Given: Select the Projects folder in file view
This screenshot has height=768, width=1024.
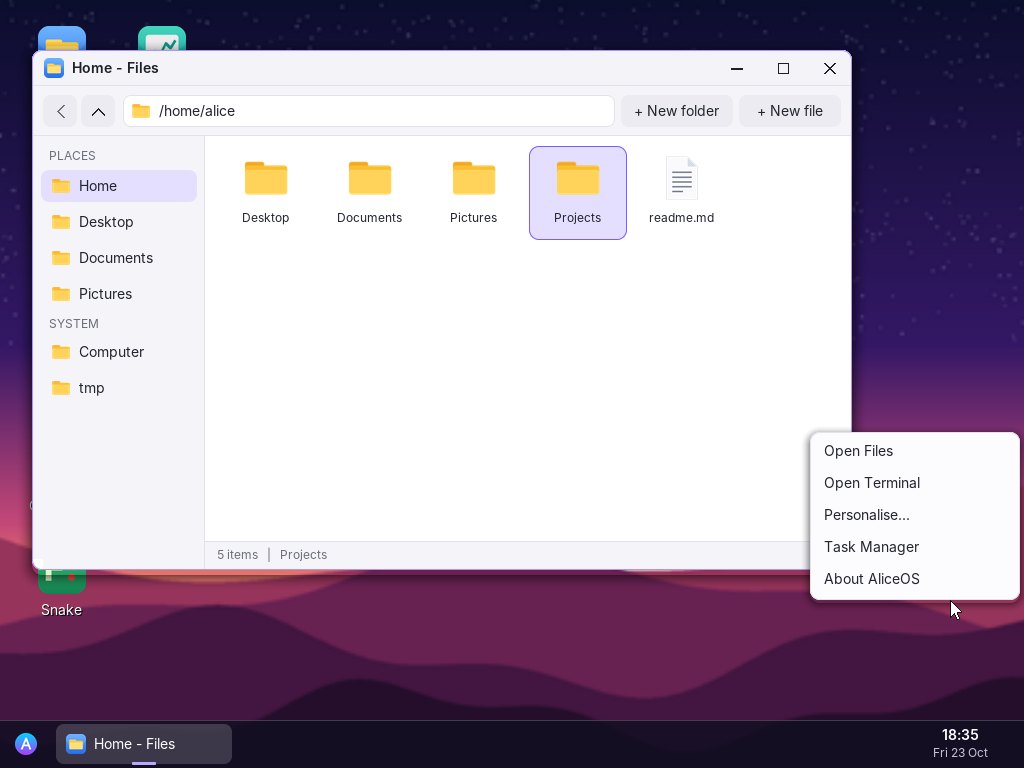Looking at the screenshot, I should point(578,193).
